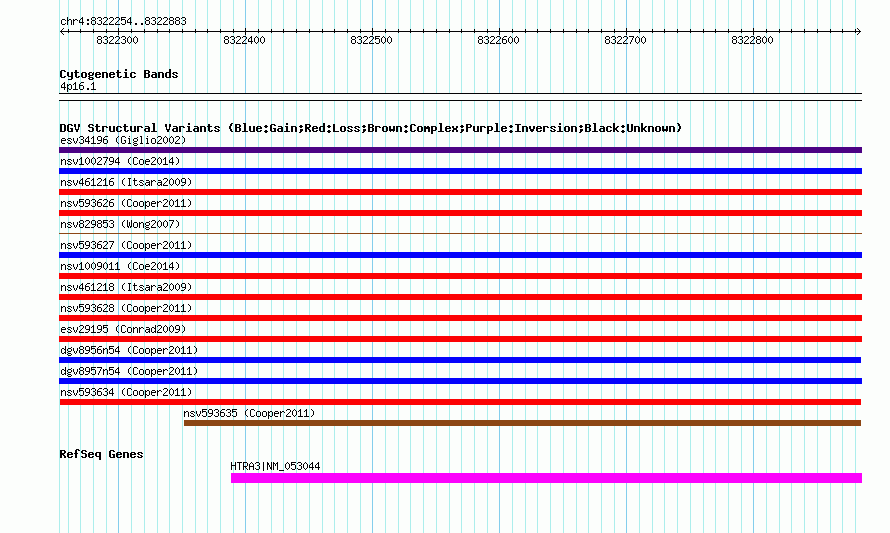Click the brown nsv593635 complex bar
Viewport: 890px width, 533px height.
(522, 423)
